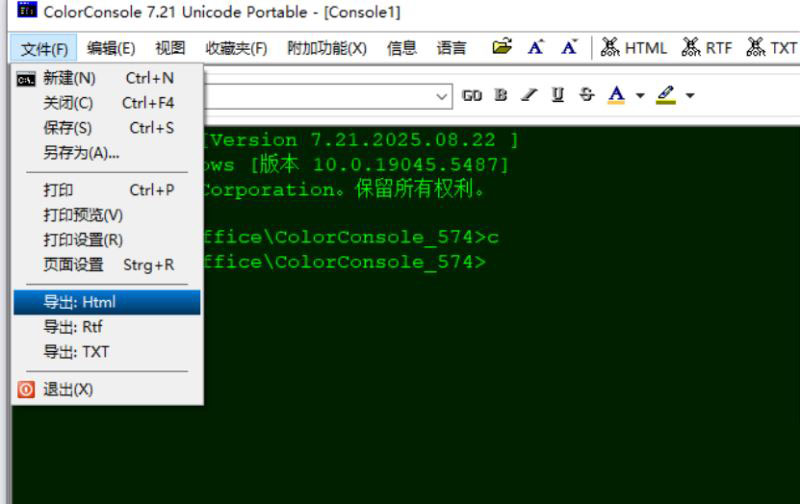Choose 另存为(A)... menu entry
The image size is (800, 504).
(x=107, y=153)
